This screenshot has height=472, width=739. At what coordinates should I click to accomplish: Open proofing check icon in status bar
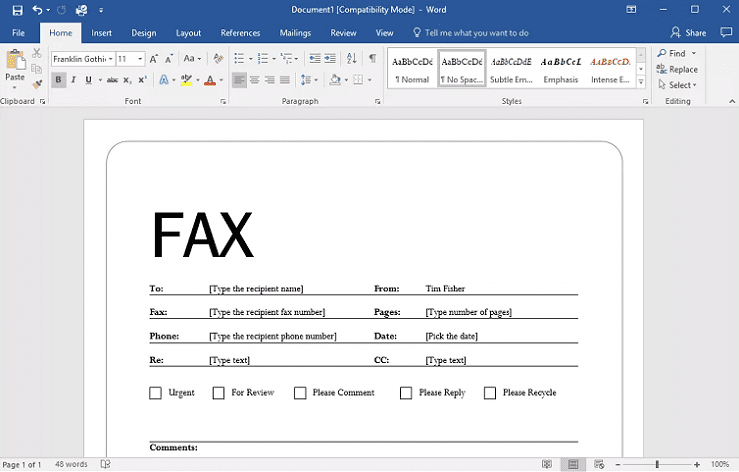pyautogui.click(x=106, y=464)
